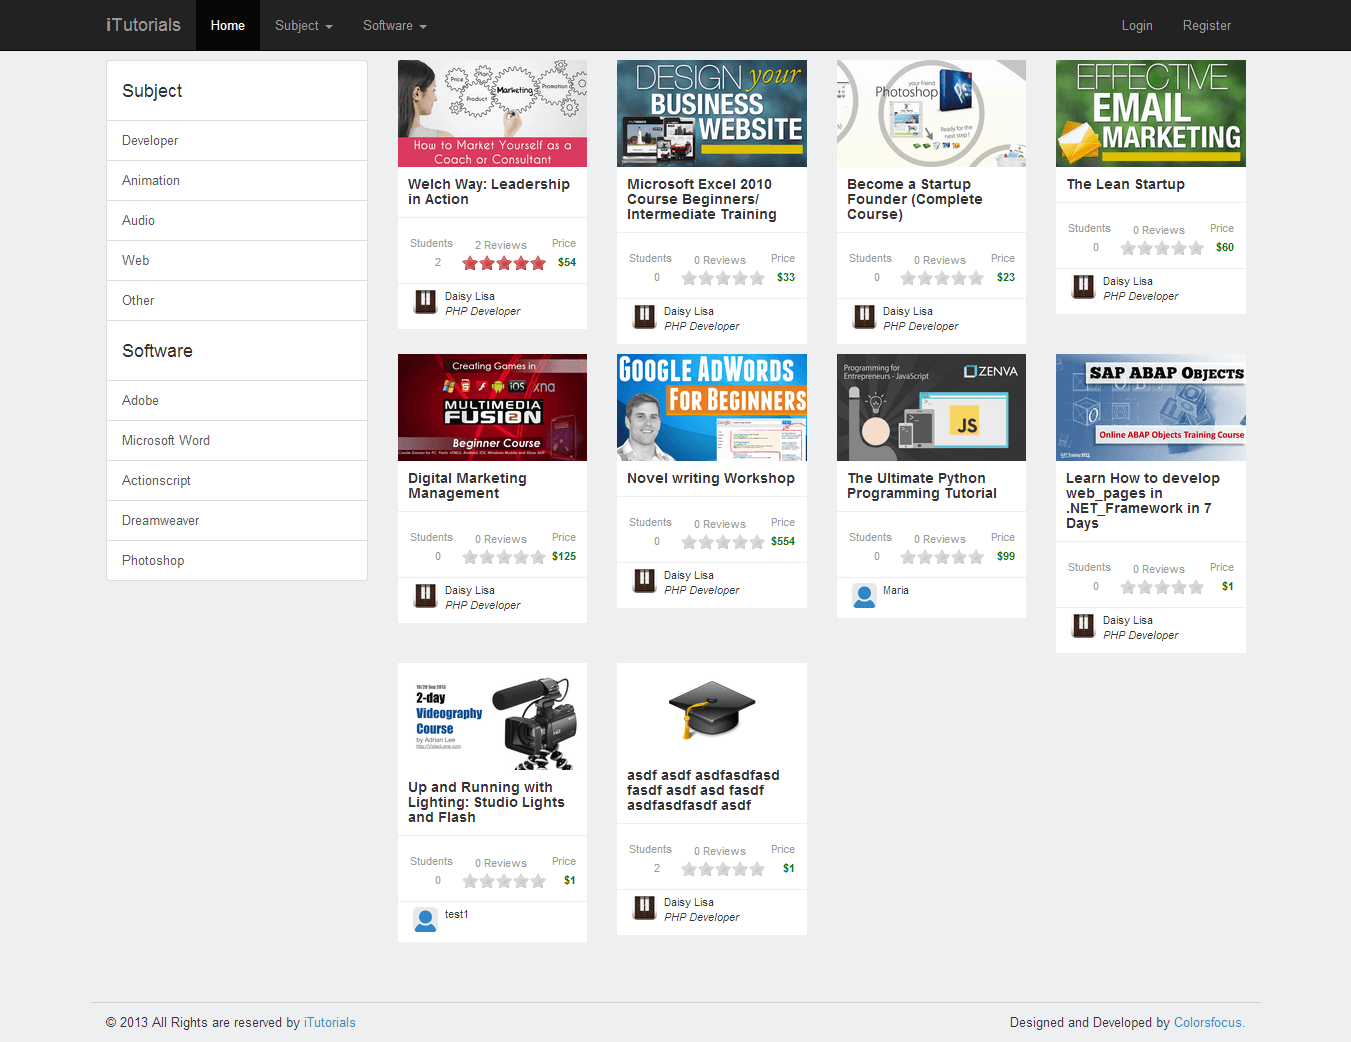The width and height of the screenshot is (1351, 1042).
Task: Click Google AdWords for Beginners thumbnail
Action: click(x=712, y=407)
